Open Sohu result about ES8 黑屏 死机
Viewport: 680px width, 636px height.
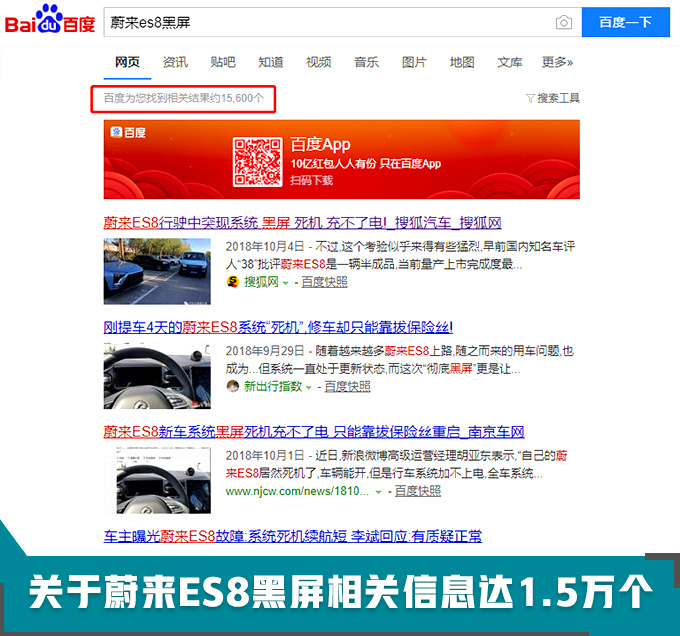(302, 223)
